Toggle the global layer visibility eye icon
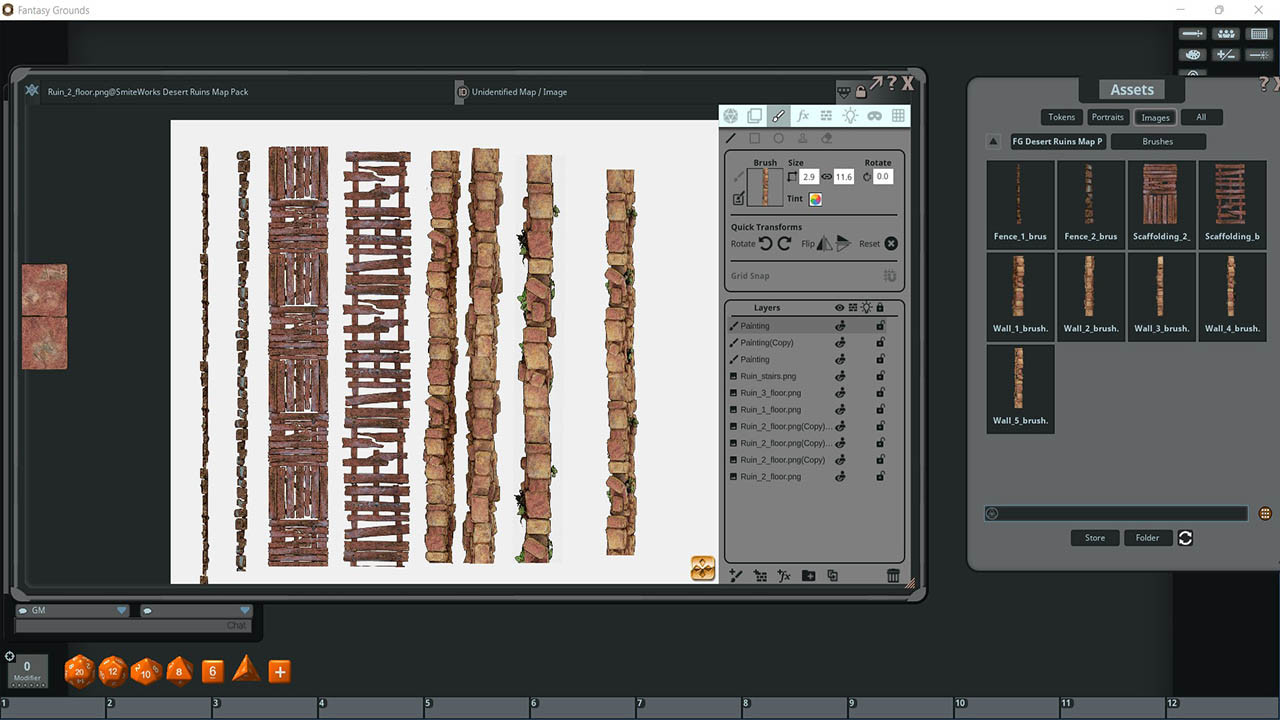Image resolution: width=1280 pixels, height=720 pixels. point(839,307)
